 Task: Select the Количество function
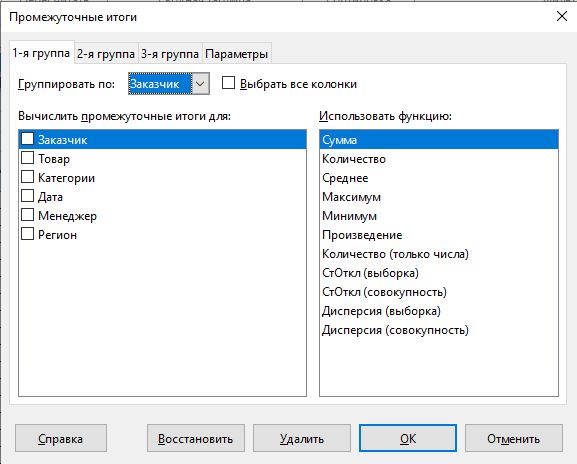pos(439,159)
